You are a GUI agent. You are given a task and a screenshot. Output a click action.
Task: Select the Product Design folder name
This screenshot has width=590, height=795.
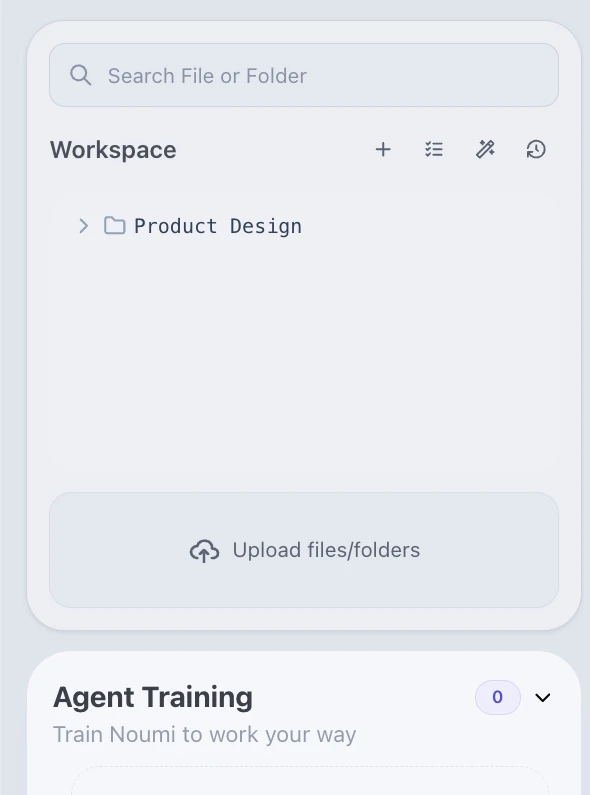[218, 226]
